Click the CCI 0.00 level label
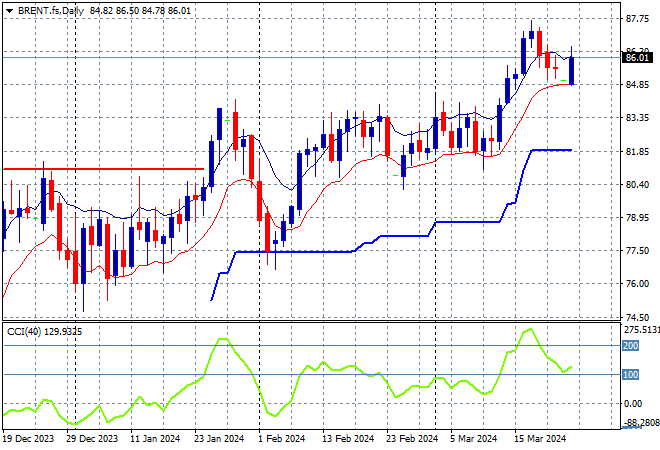Viewport: 660px width, 450px height. coord(633,404)
